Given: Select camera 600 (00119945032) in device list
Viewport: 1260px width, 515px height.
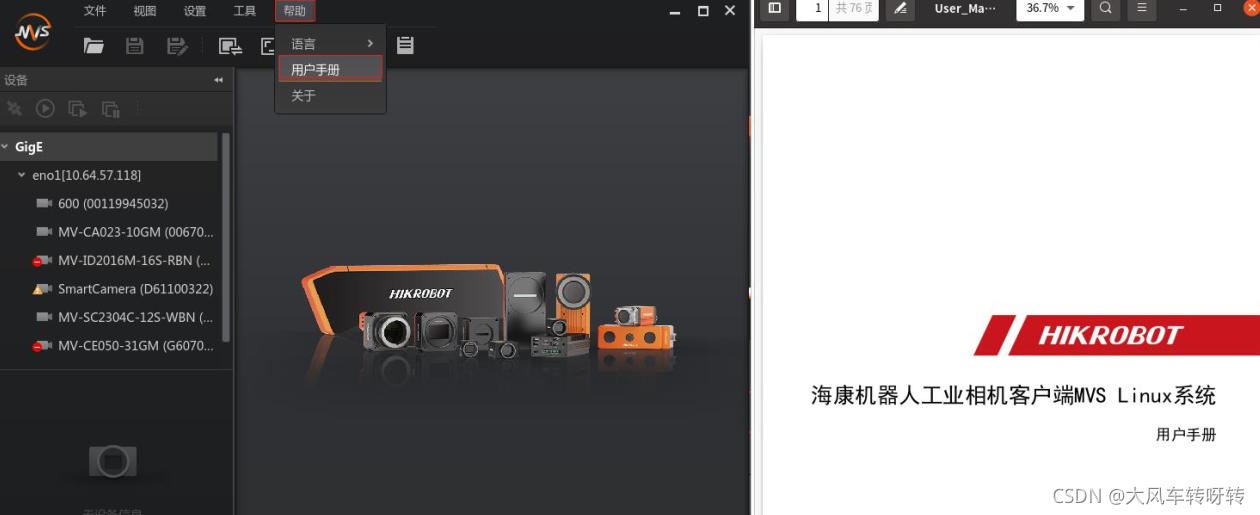Looking at the screenshot, I should [x=114, y=203].
